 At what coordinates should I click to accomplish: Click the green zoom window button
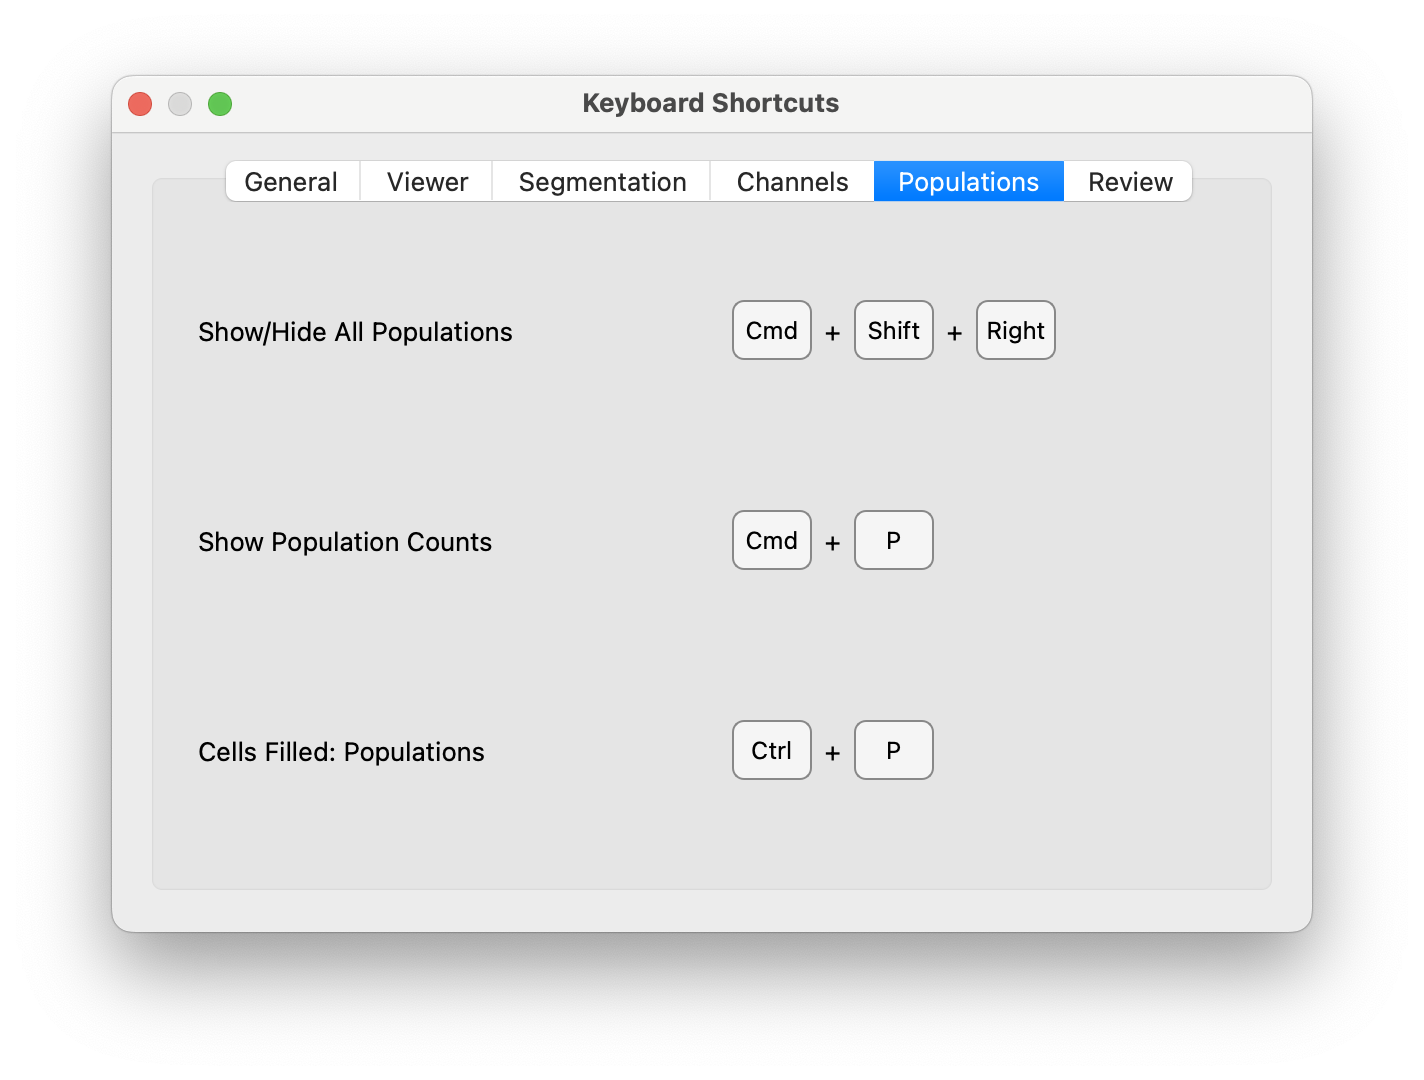220,103
